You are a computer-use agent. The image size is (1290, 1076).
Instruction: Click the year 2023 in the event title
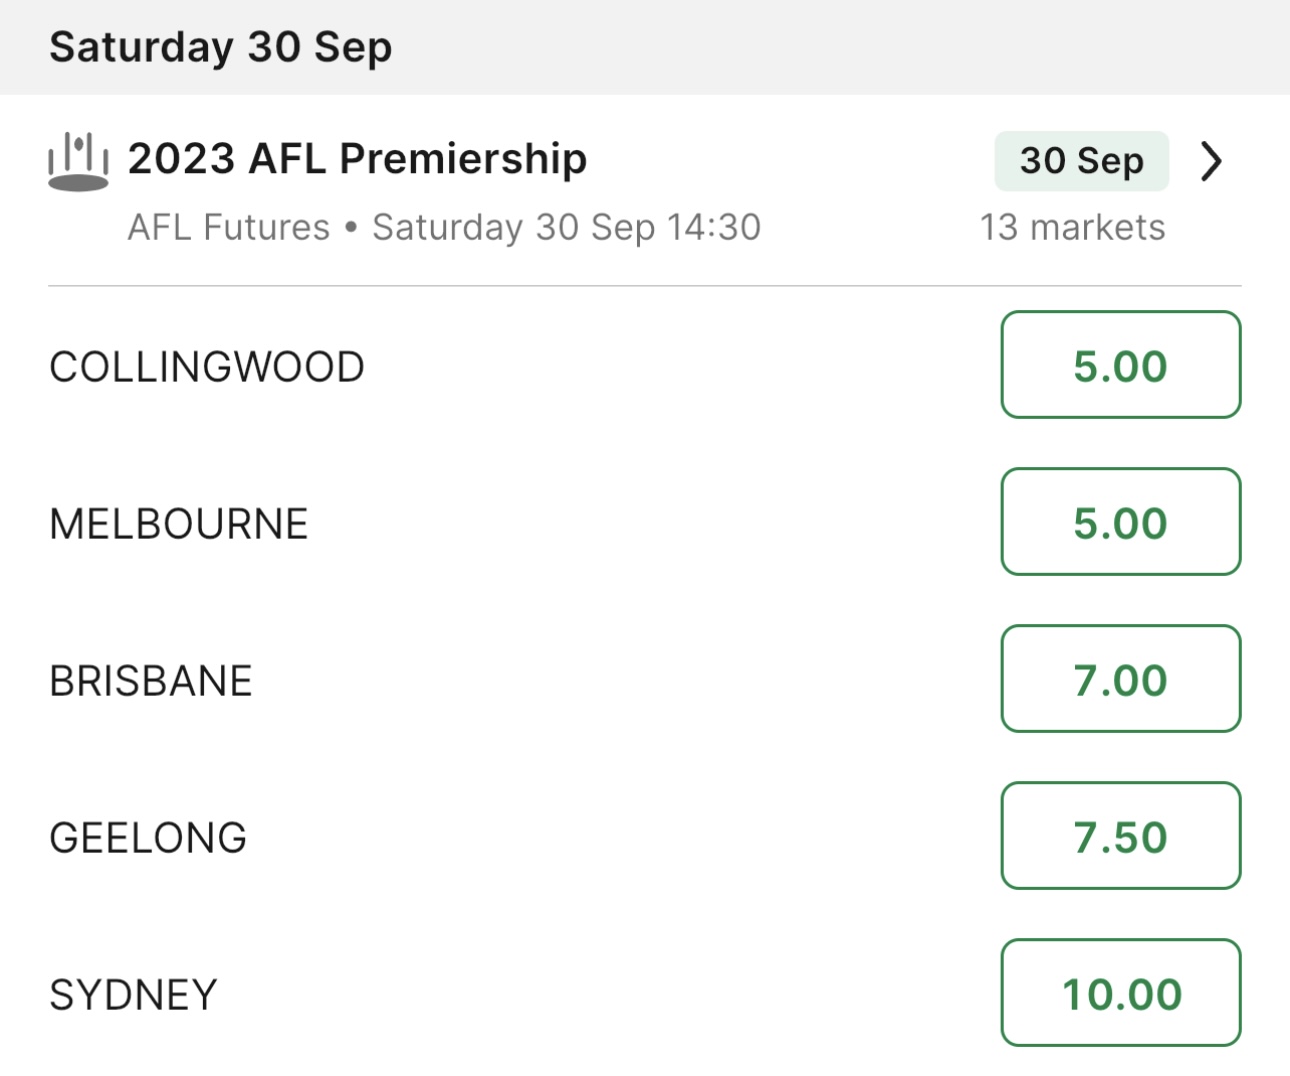click(181, 159)
